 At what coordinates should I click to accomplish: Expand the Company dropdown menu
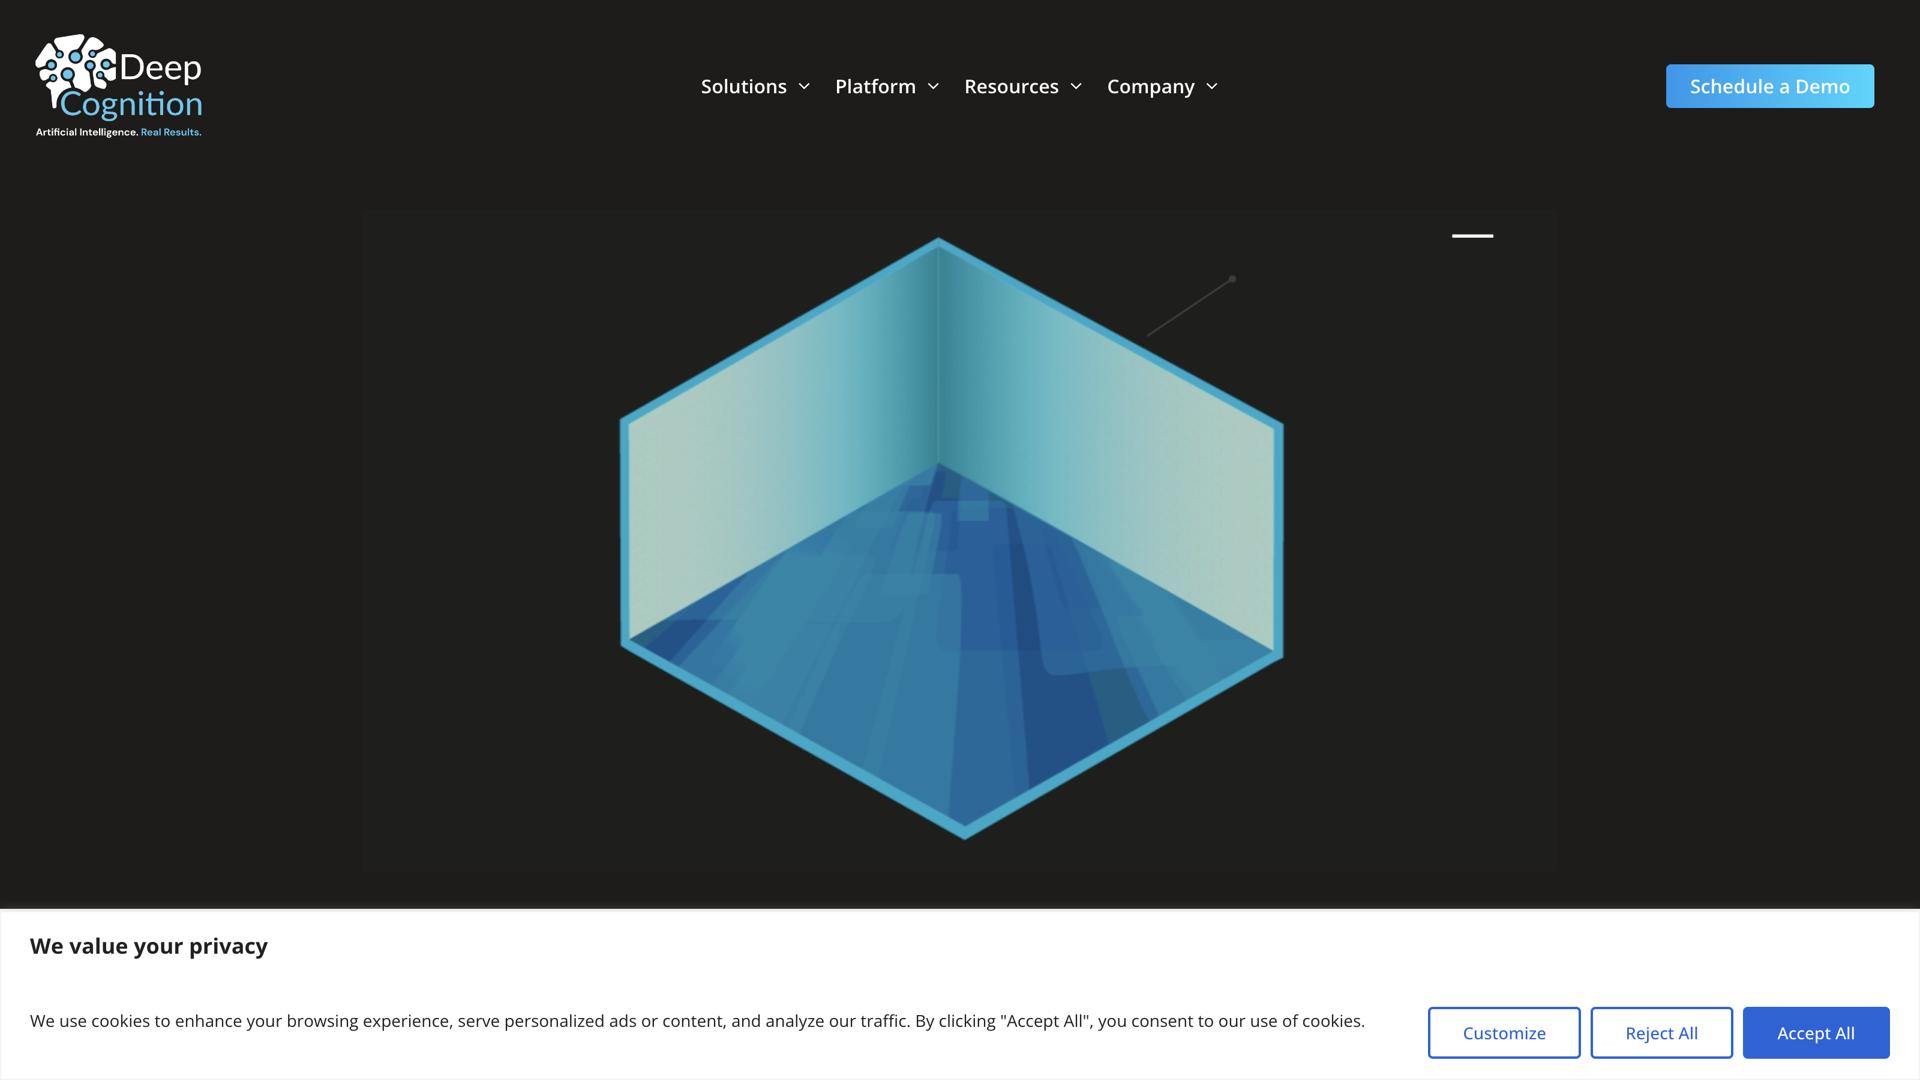tap(1151, 86)
